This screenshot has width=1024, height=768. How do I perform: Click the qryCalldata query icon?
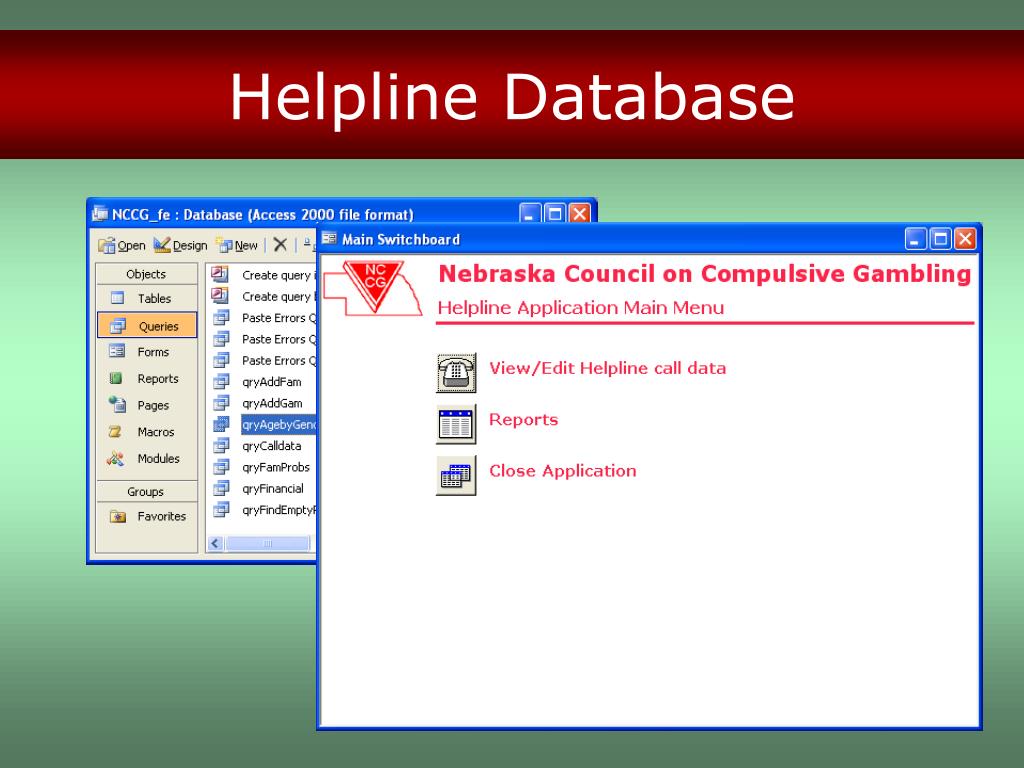221,445
